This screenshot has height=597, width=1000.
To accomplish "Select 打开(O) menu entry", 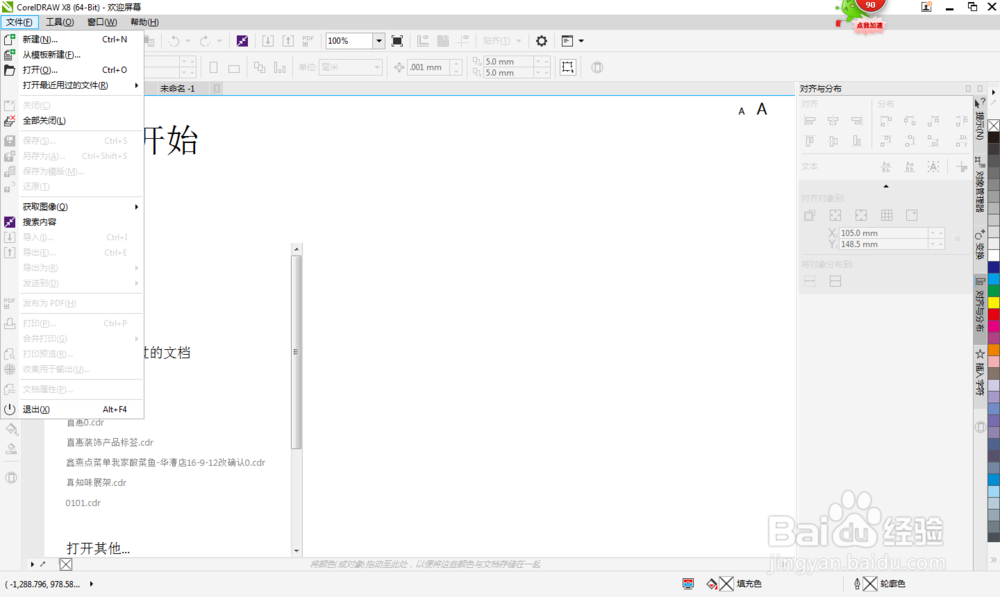I will click(x=72, y=70).
